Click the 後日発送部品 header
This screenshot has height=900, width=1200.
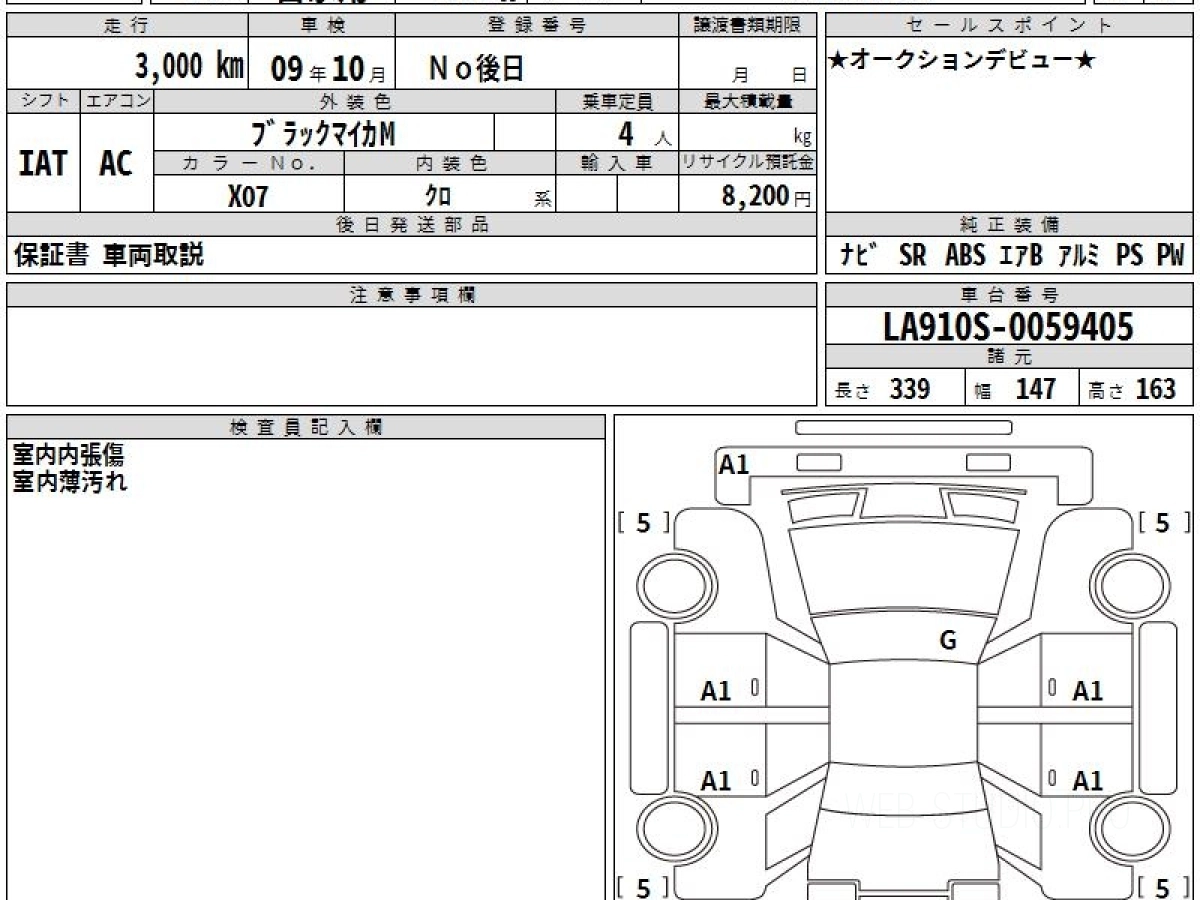[x=412, y=225]
